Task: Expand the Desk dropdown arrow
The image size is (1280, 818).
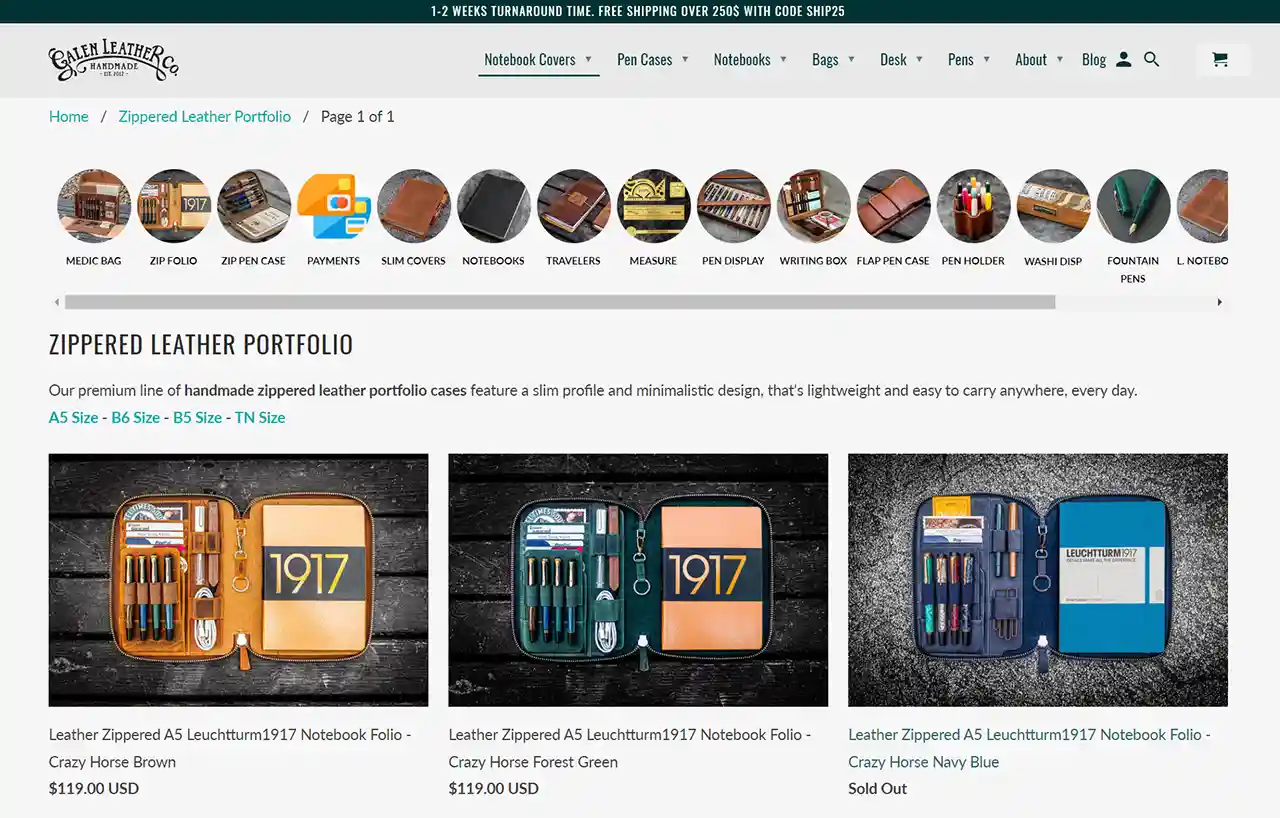Action: (x=919, y=59)
